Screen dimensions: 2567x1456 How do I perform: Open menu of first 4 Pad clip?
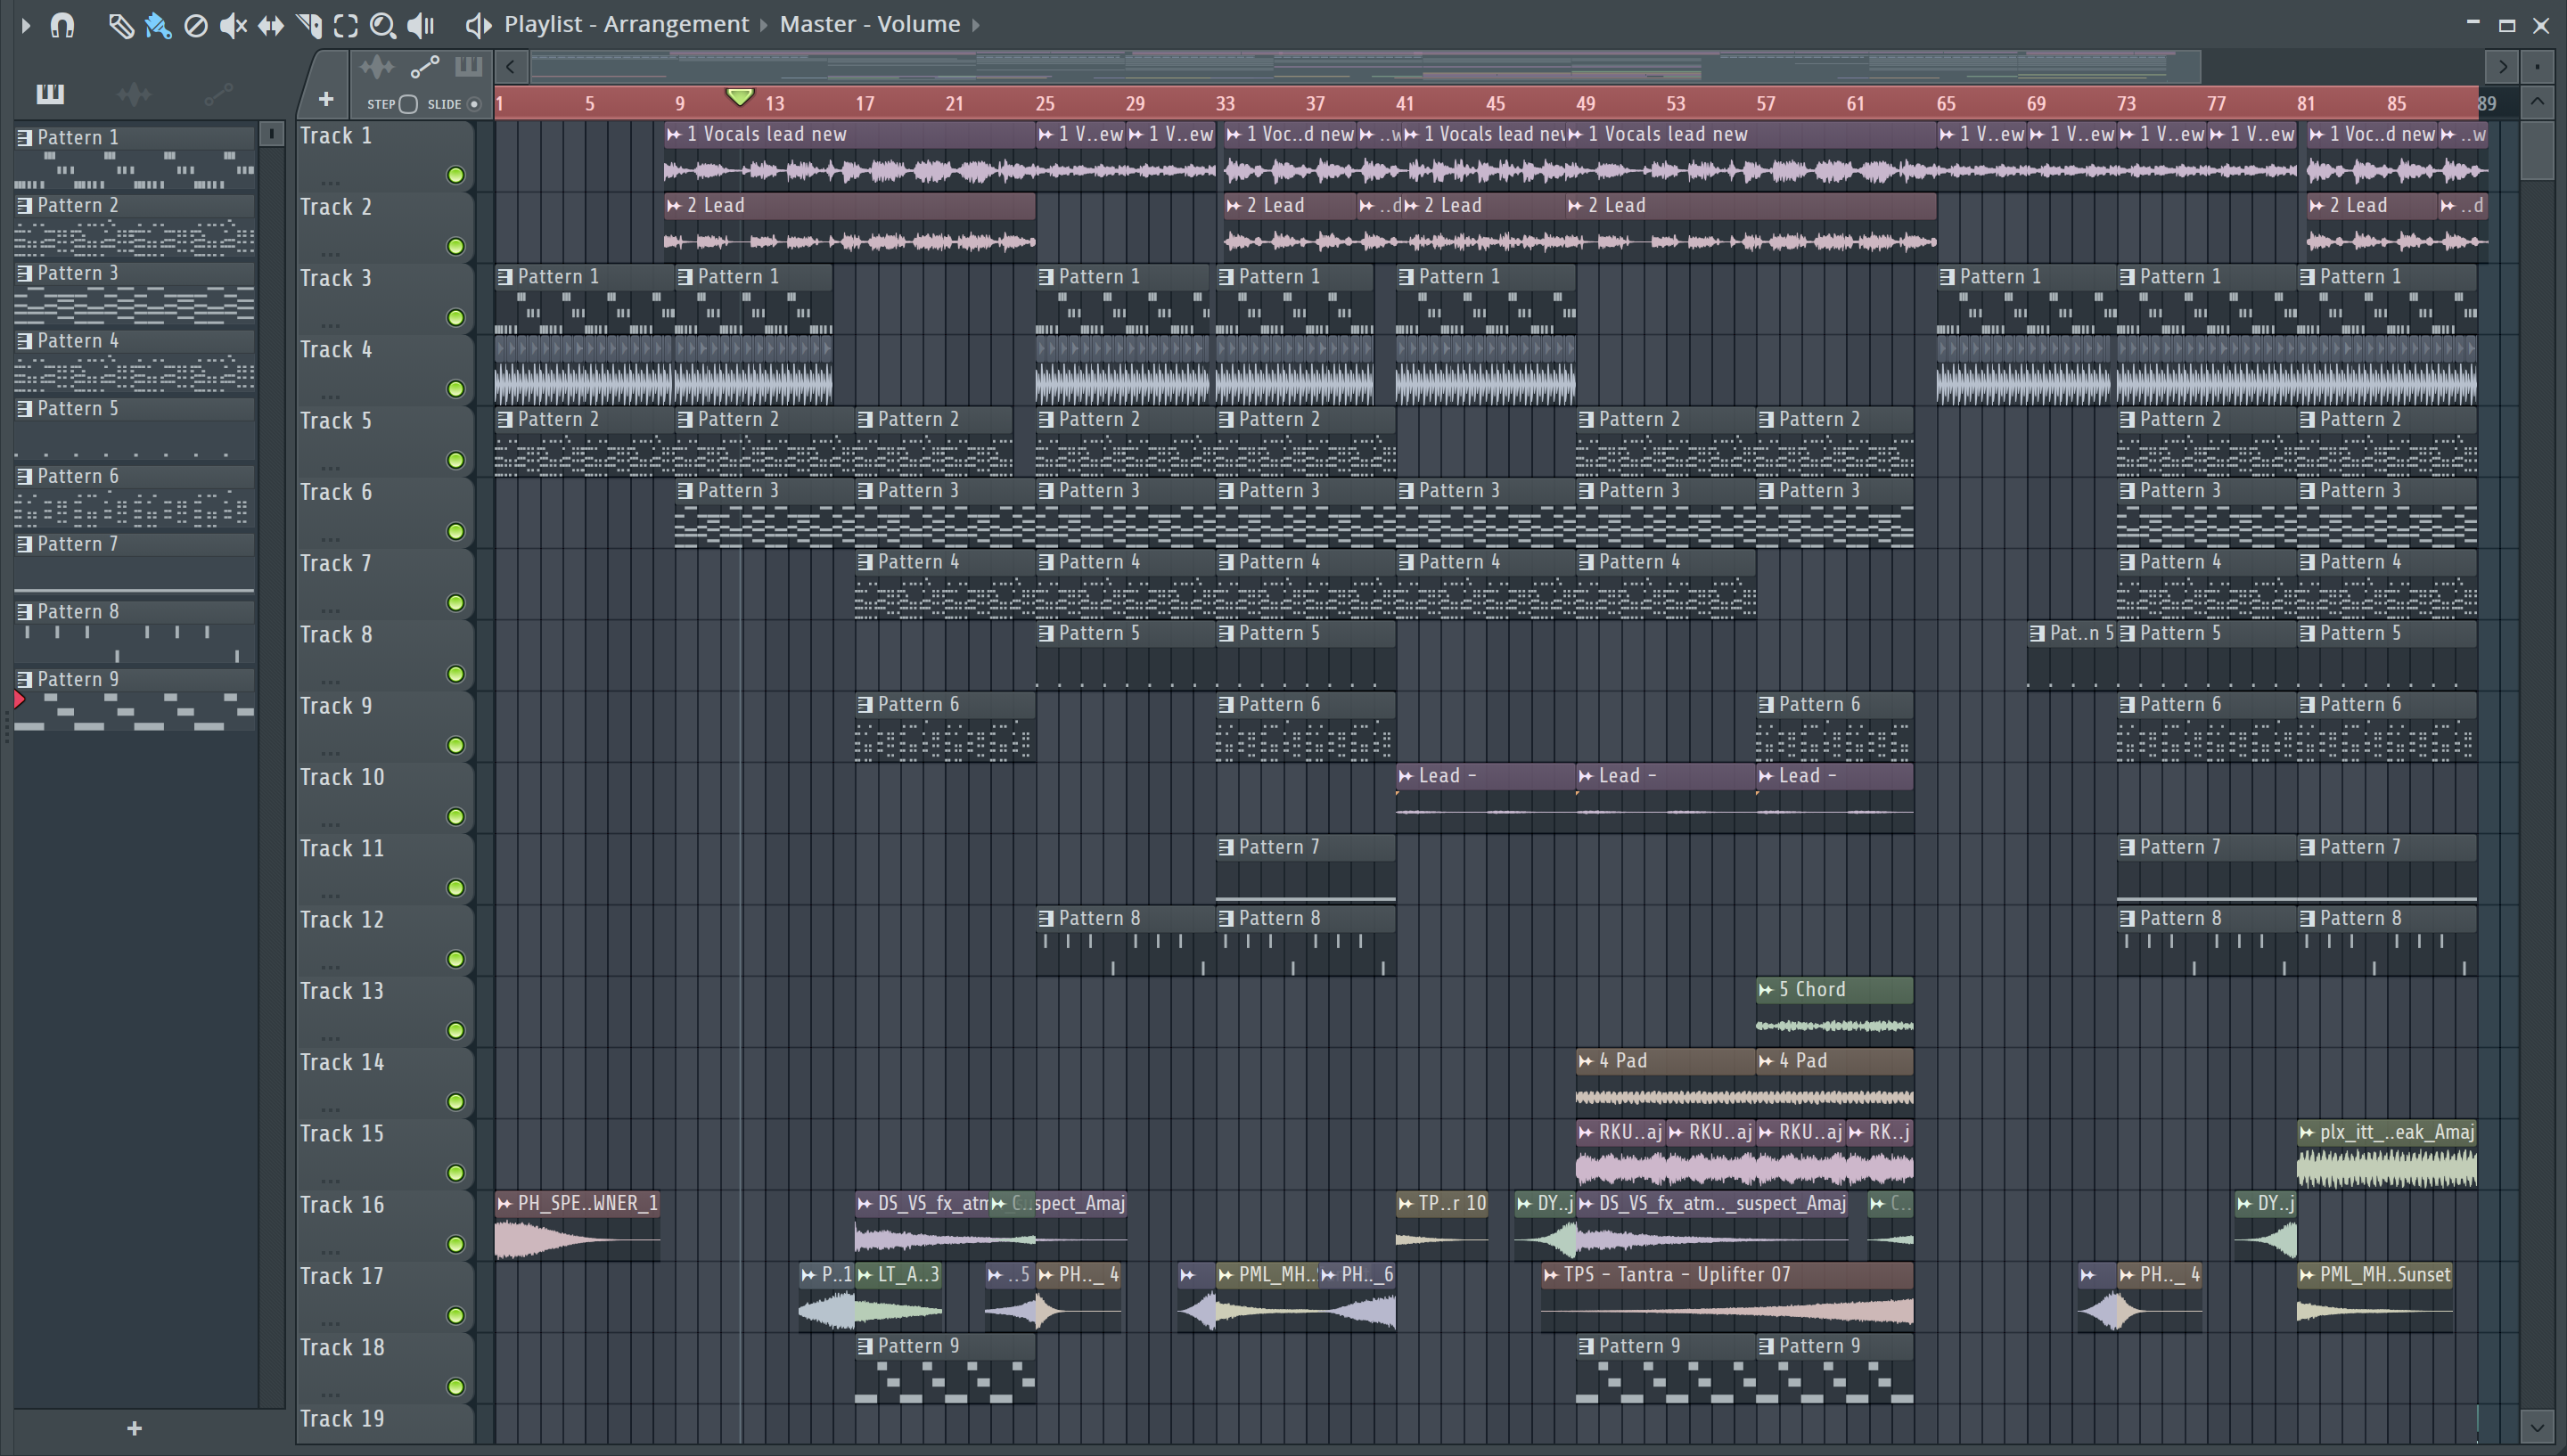click(x=1586, y=1061)
